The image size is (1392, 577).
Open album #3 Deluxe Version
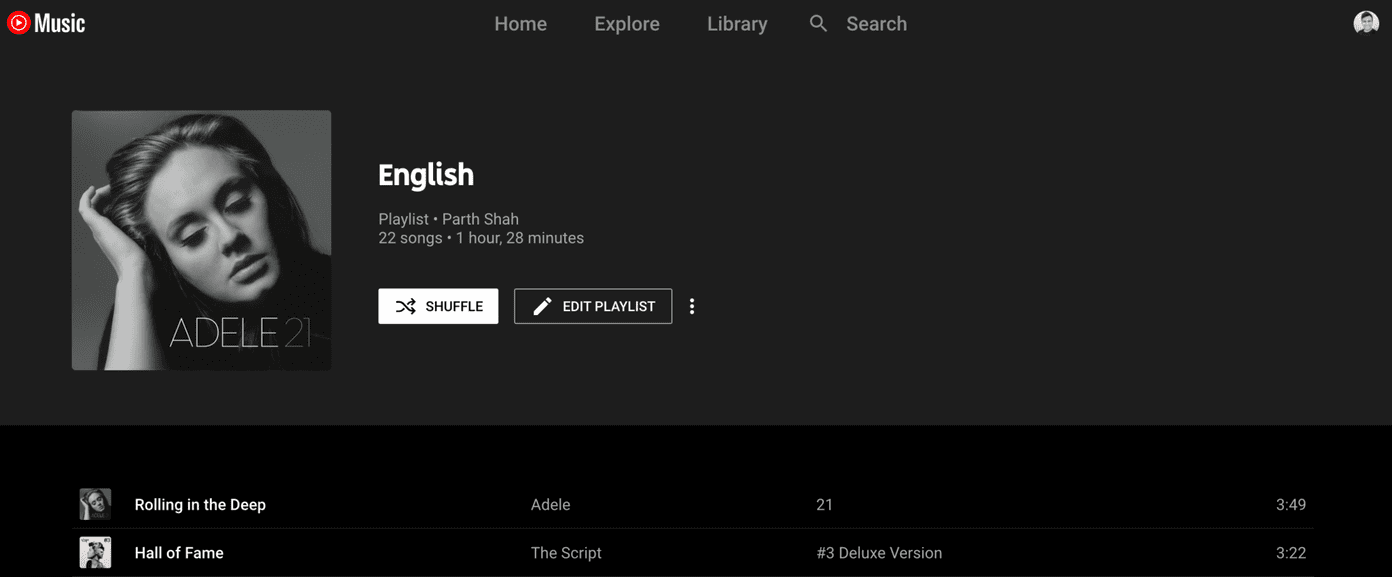tap(879, 553)
